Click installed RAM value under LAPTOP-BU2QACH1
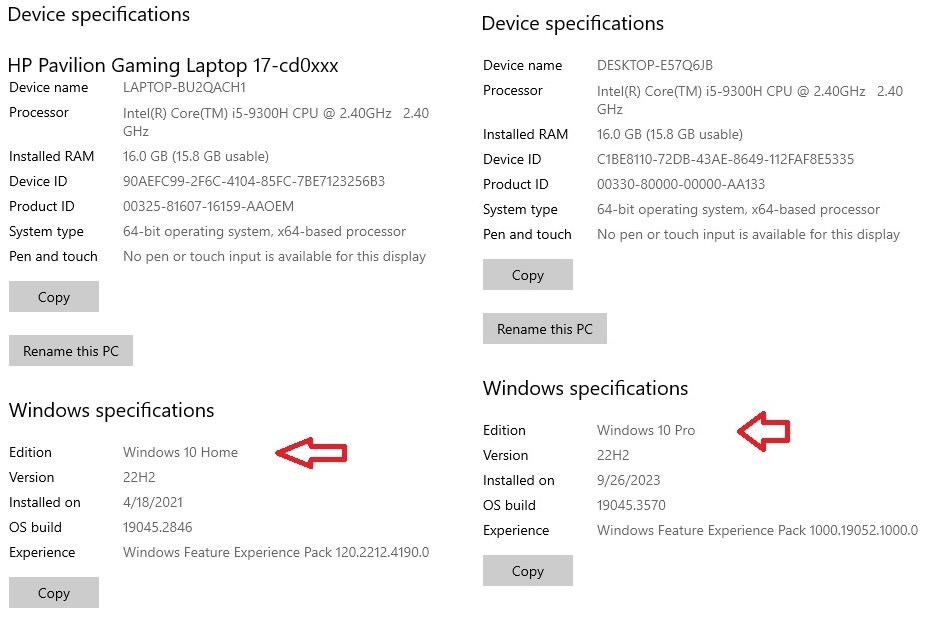Image resolution: width=934 pixels, height=618 pixels. 195,156
